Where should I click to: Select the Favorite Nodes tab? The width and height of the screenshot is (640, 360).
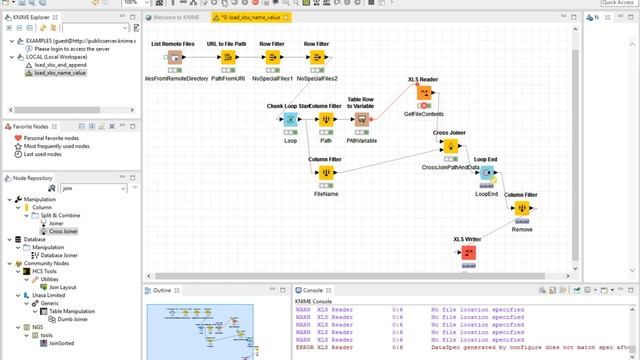coord(31,127)
